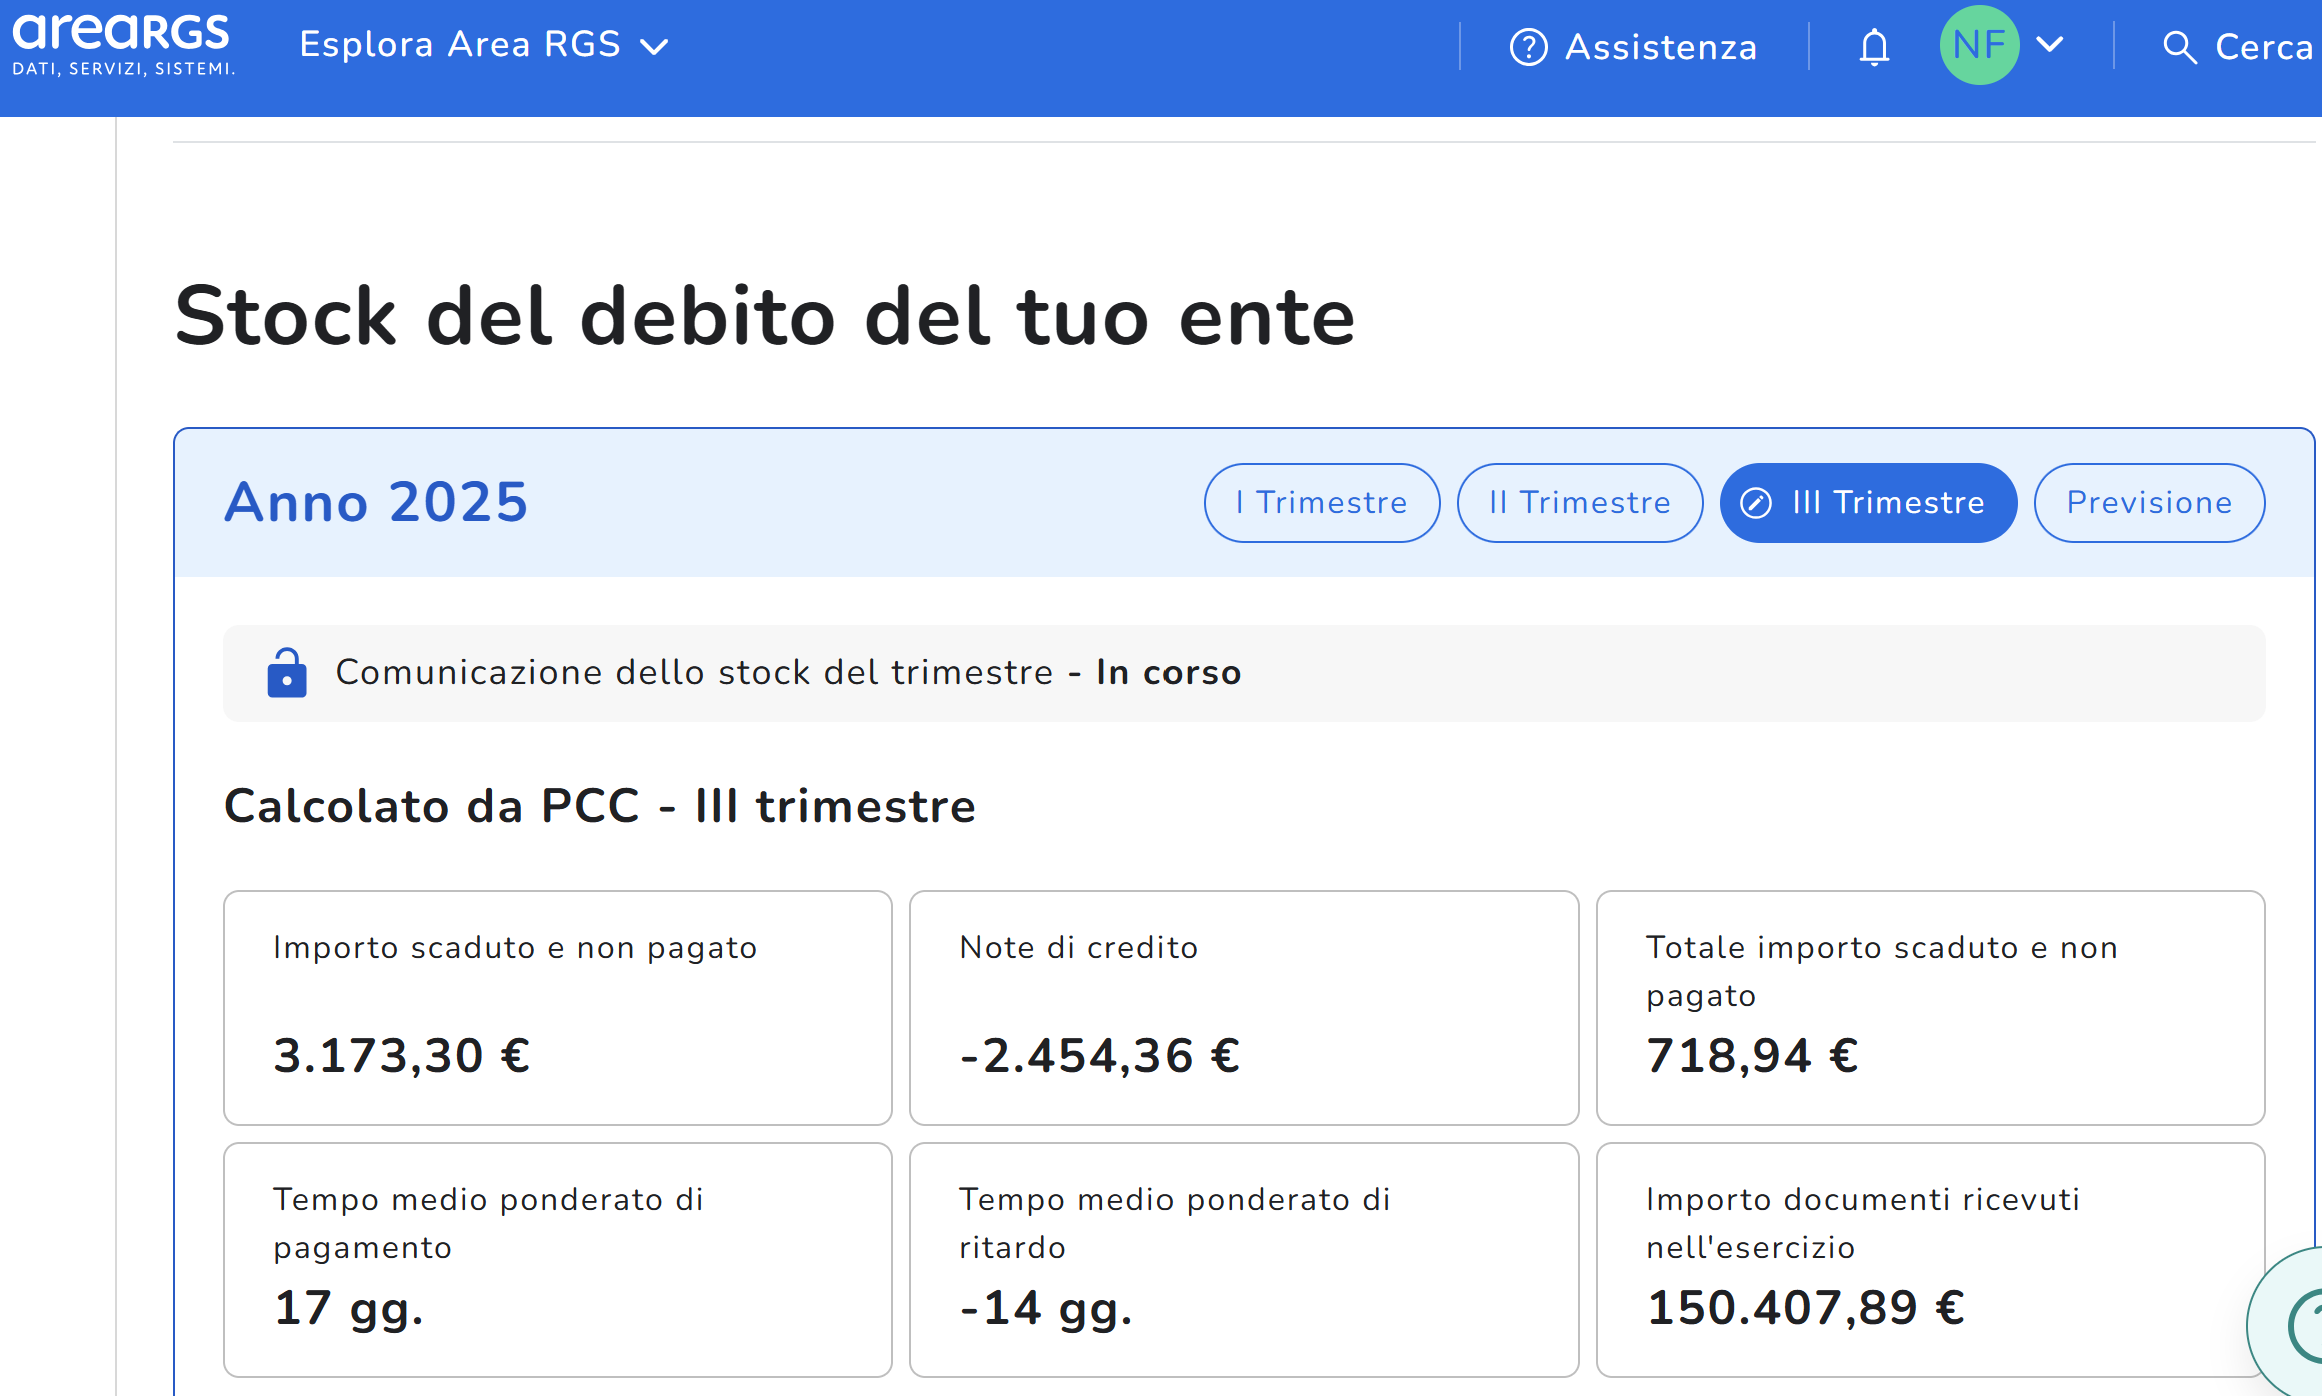Switch to the II Trimestre tab
Image resolution: width=2322 pixels, height=1396 pixels.
1579,503
